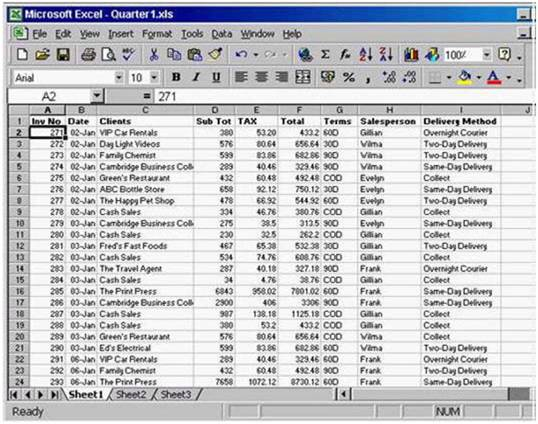
Task: Open Print Preview icon
Action: (x=108, y=55)
